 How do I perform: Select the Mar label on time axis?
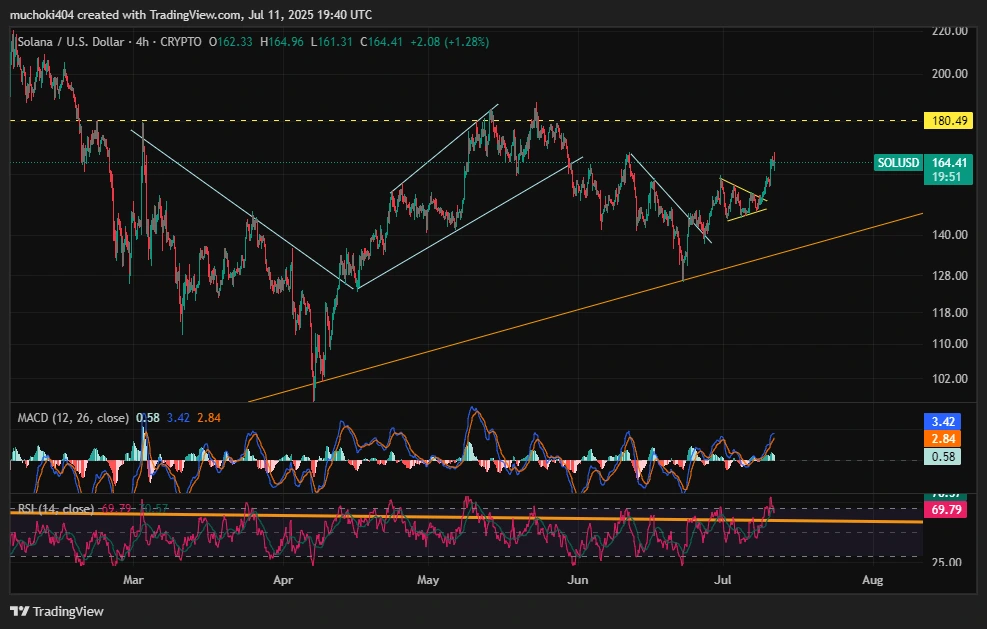[x=135, y=580]
